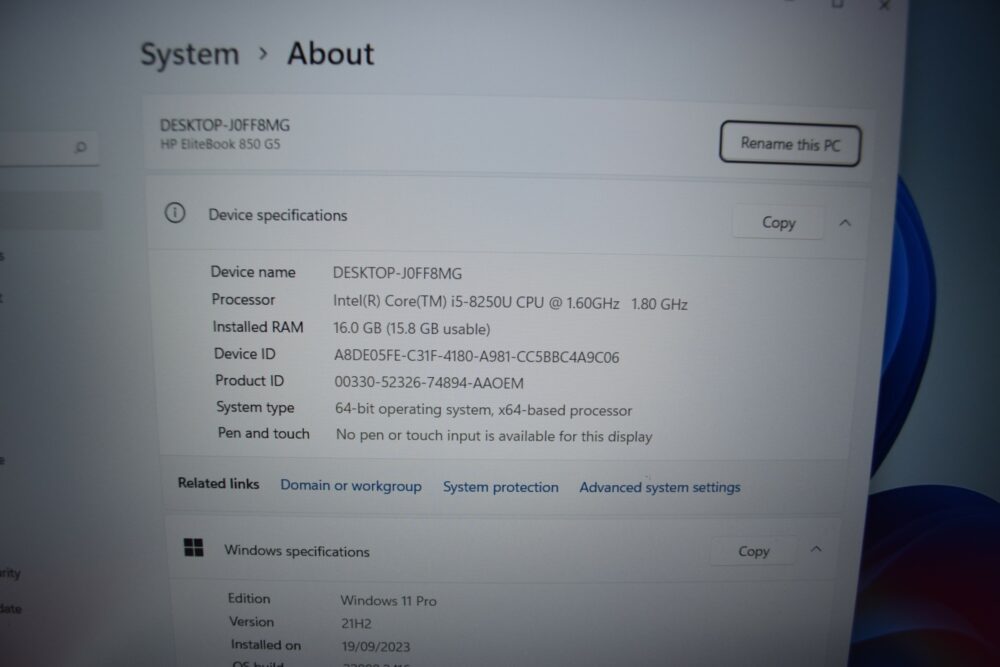
Task: Copy the Windows specifications
Action: [x=753, y=551]
